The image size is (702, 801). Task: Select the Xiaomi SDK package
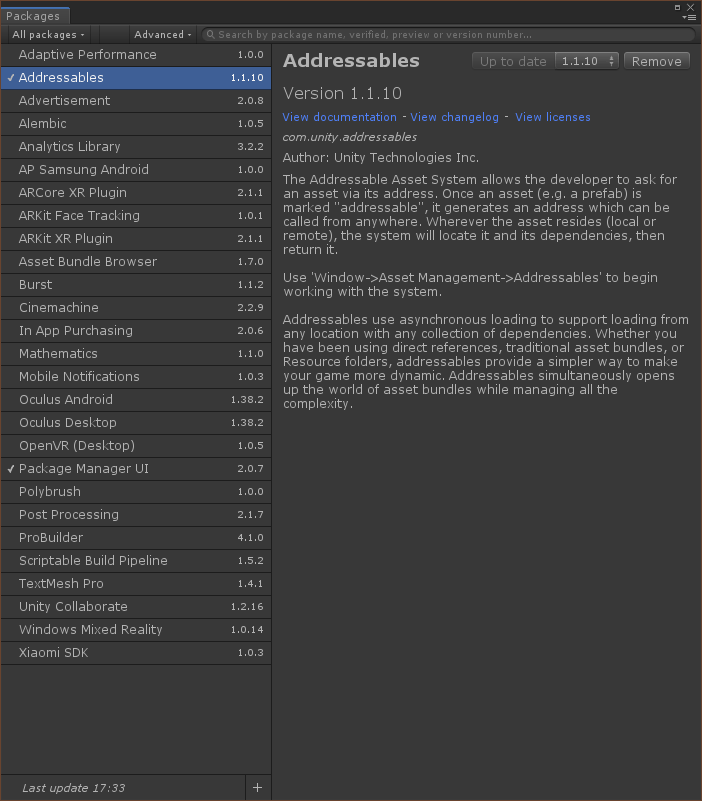click(x=136, y=652)
